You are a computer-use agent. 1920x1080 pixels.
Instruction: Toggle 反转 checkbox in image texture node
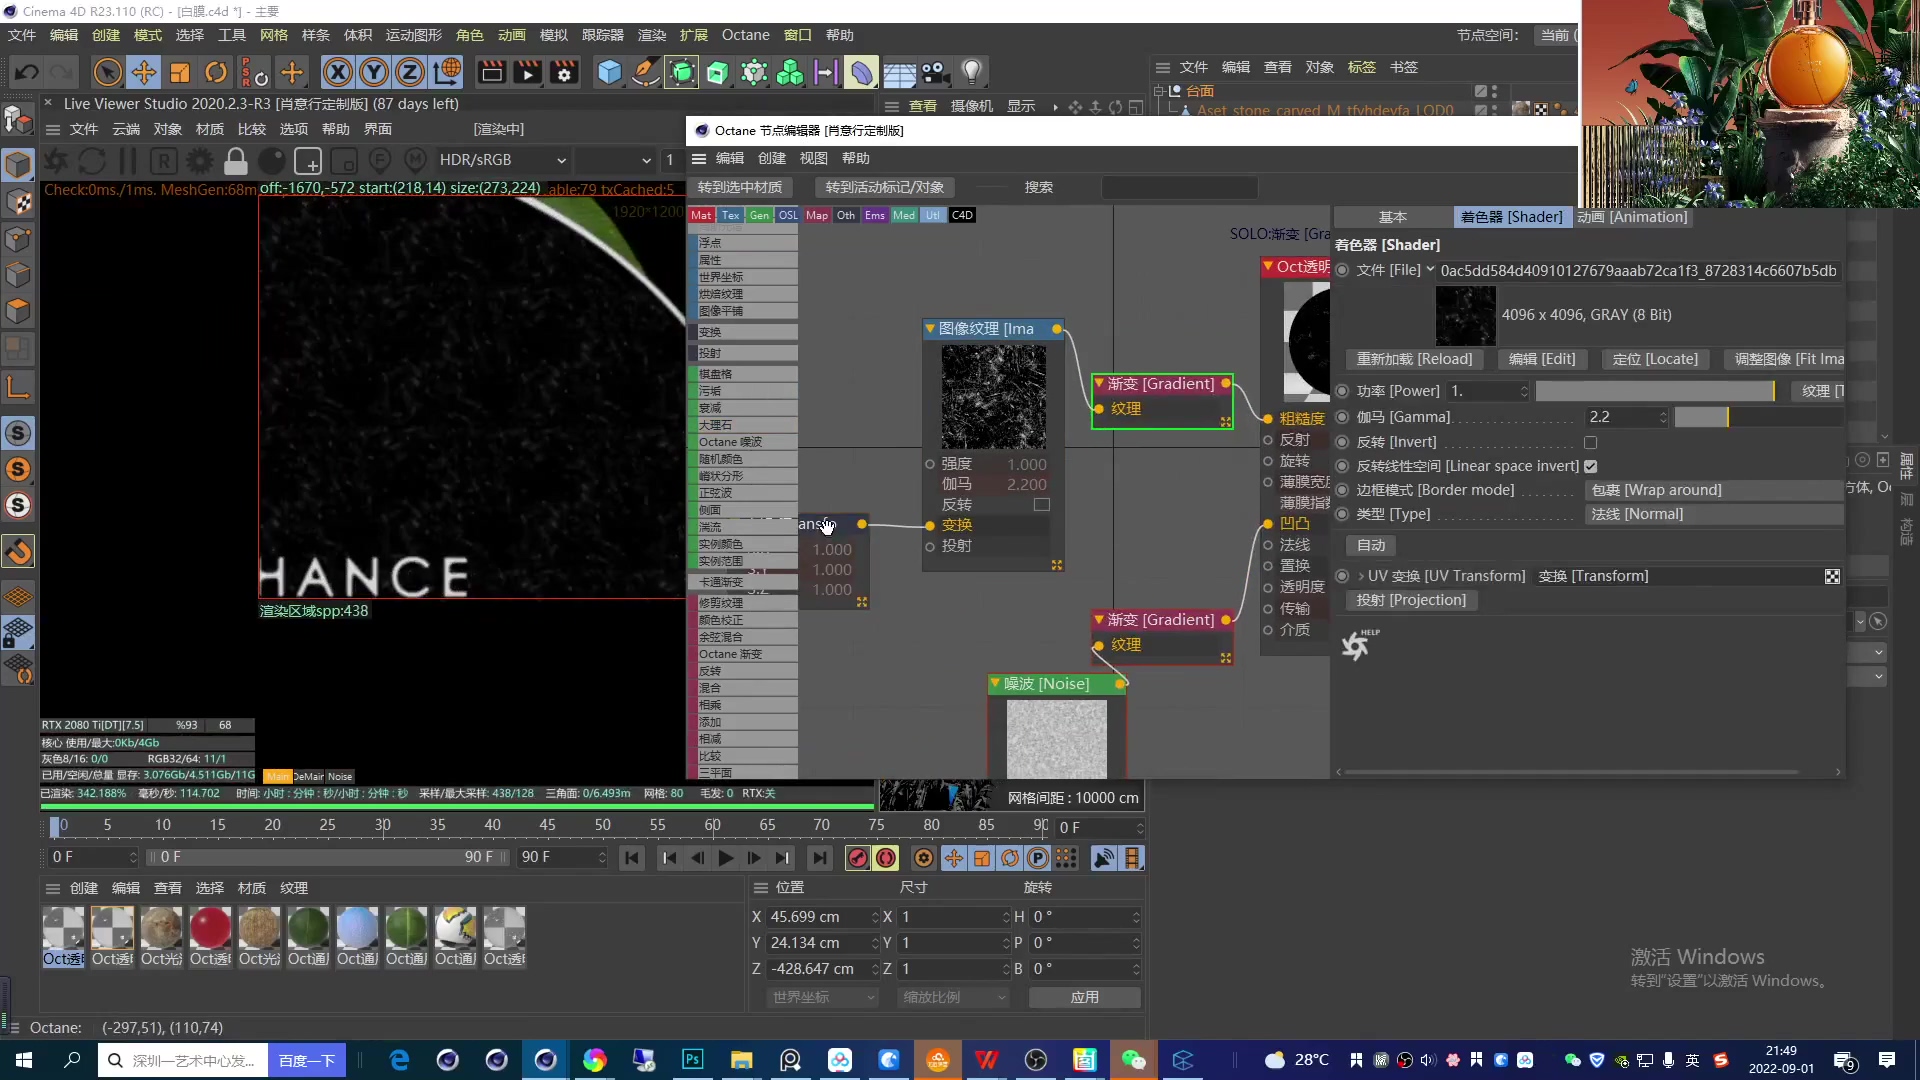tap(1041, 505)
